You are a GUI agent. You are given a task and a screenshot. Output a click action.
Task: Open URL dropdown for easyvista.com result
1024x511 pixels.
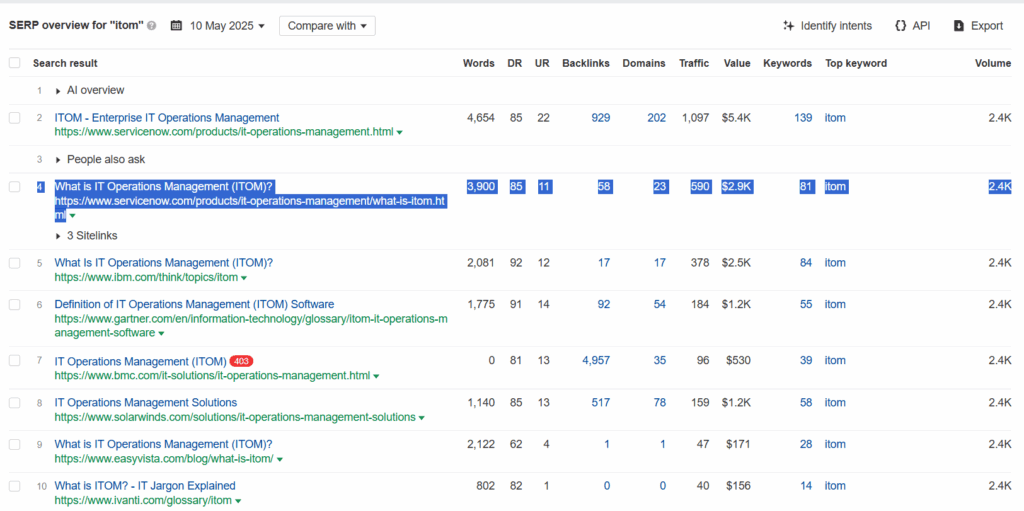coord(280,460)
